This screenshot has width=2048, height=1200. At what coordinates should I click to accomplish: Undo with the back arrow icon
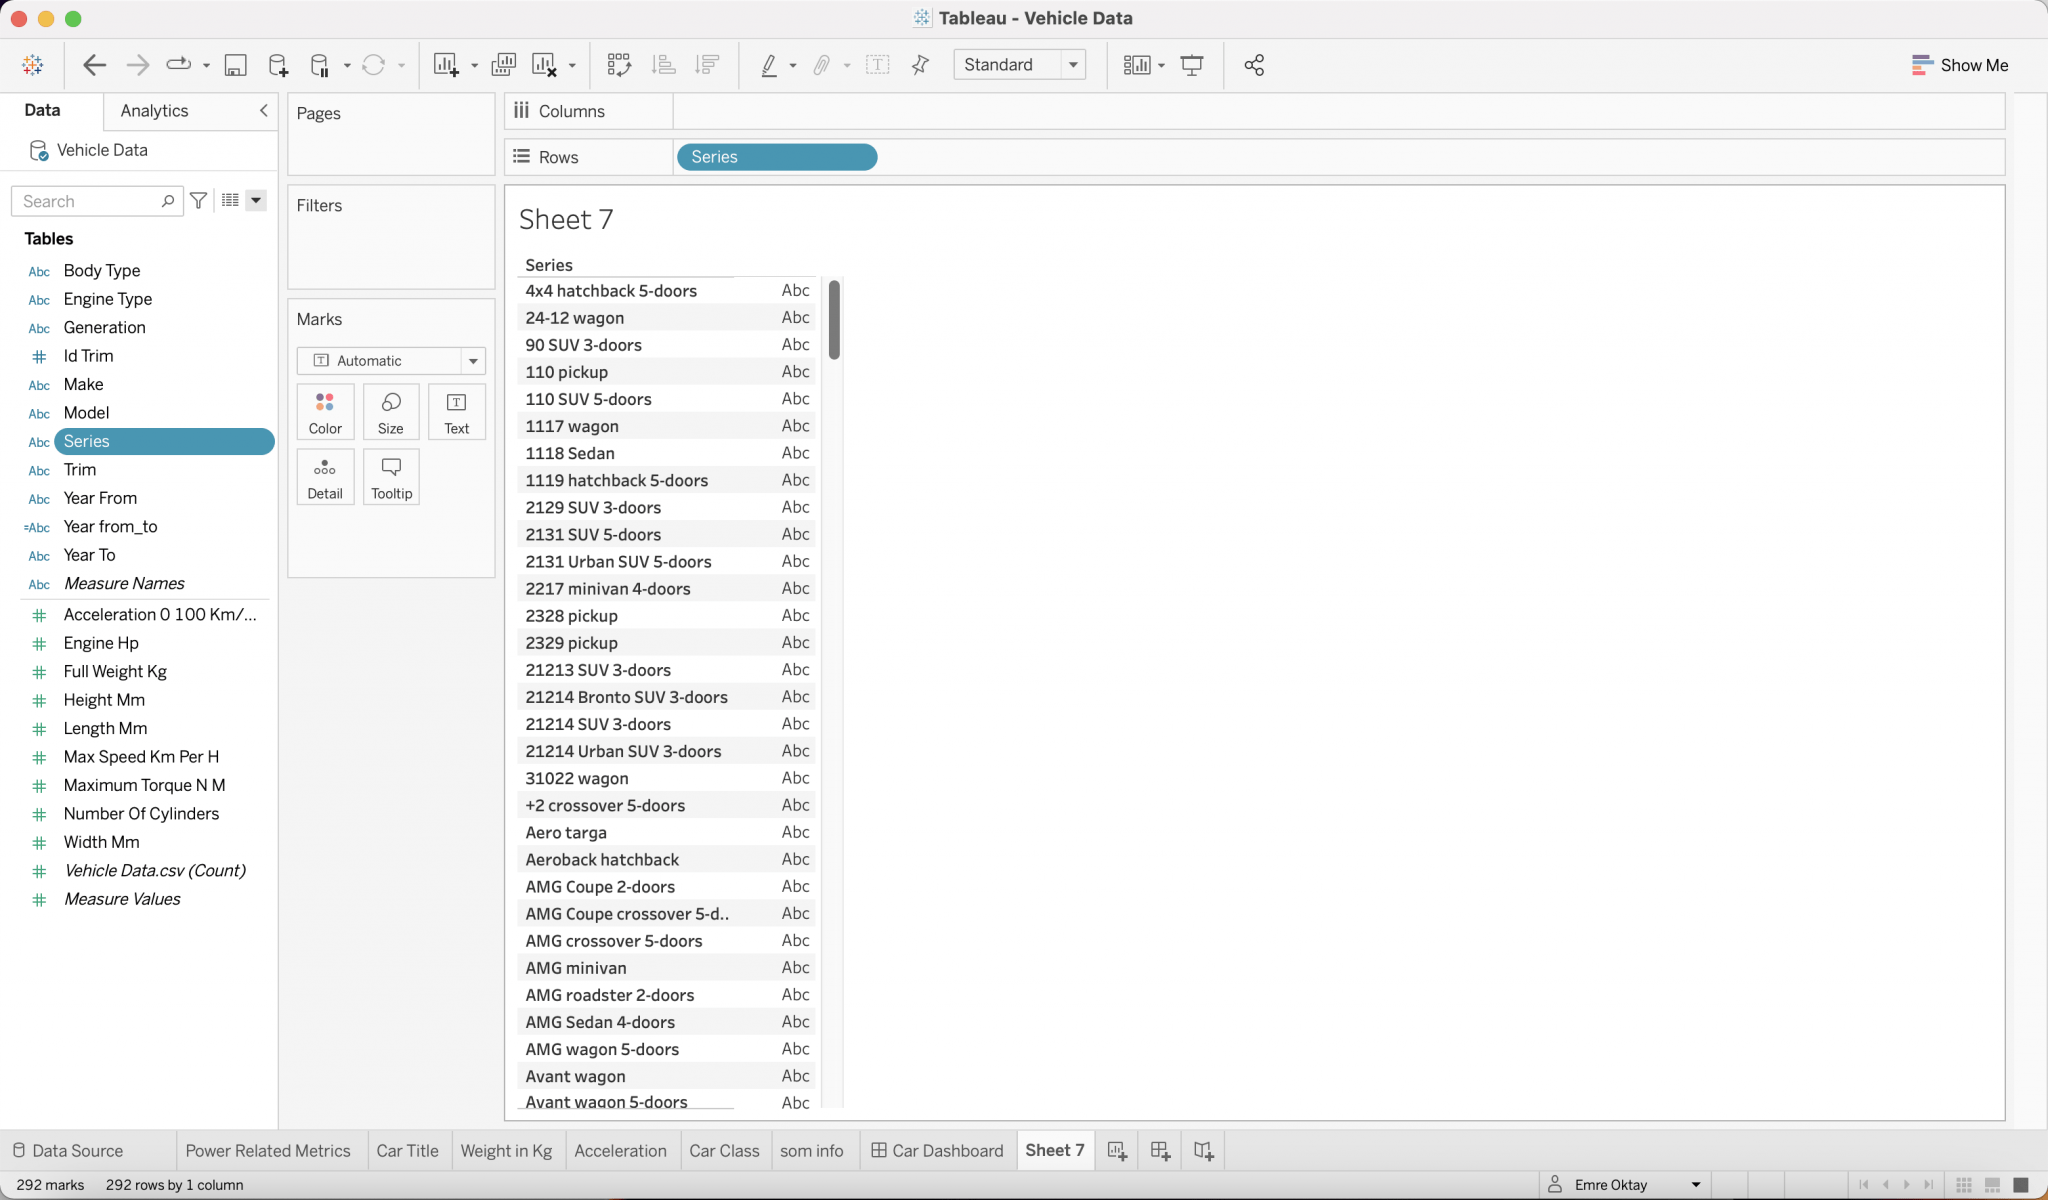coord(94,65)
